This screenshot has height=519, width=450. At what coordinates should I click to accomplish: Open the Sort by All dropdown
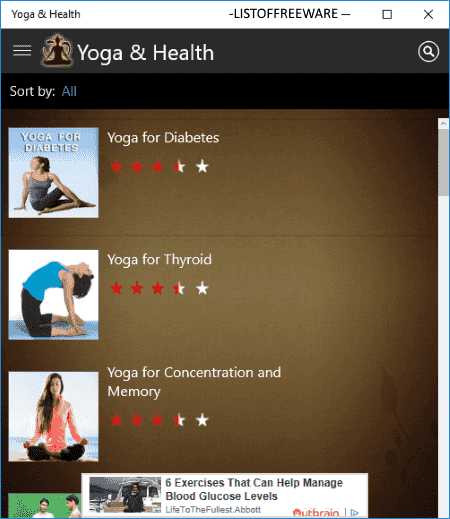coord(69,91)
